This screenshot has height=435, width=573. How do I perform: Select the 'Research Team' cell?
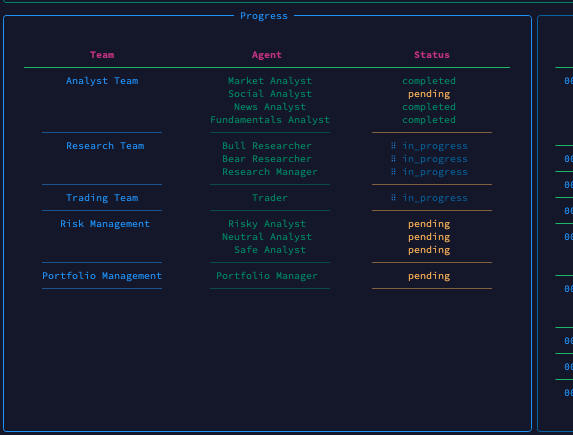click(x=105, y=146)
